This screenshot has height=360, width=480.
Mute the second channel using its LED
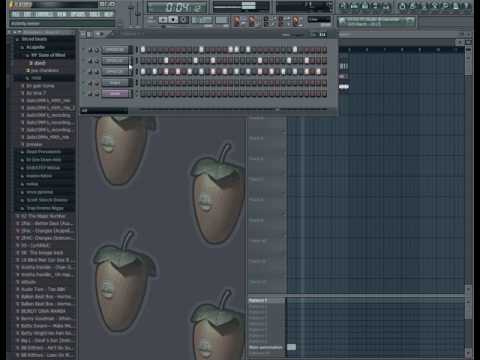point(84,61)
